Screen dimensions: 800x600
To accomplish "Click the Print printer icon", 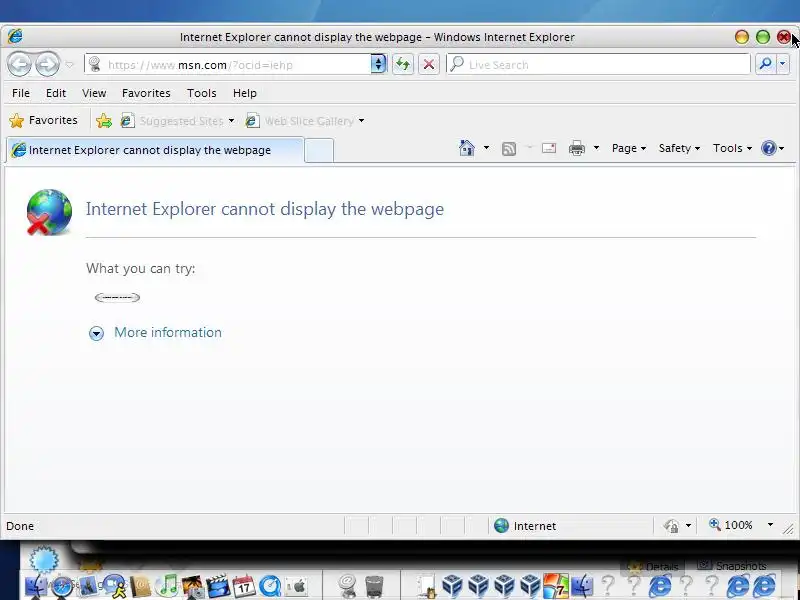I will tap(577, 148).
